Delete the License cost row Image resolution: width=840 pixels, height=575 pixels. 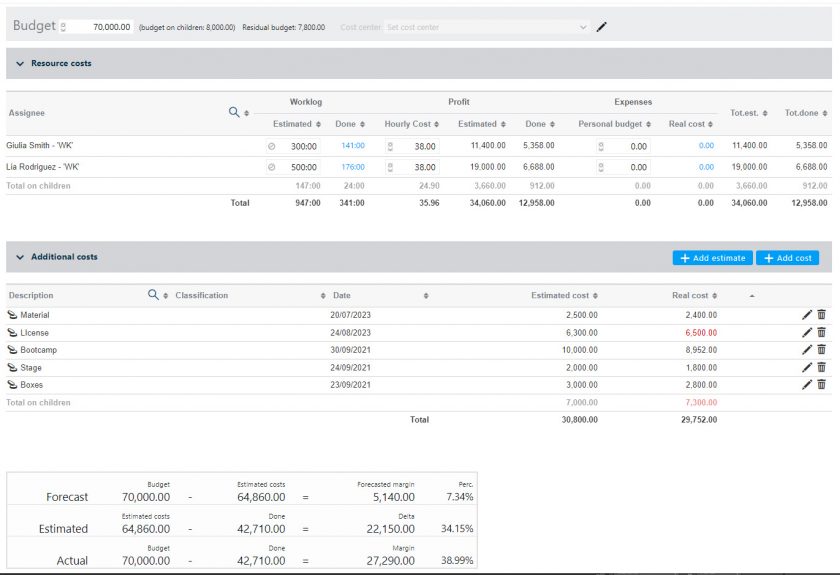822,332
